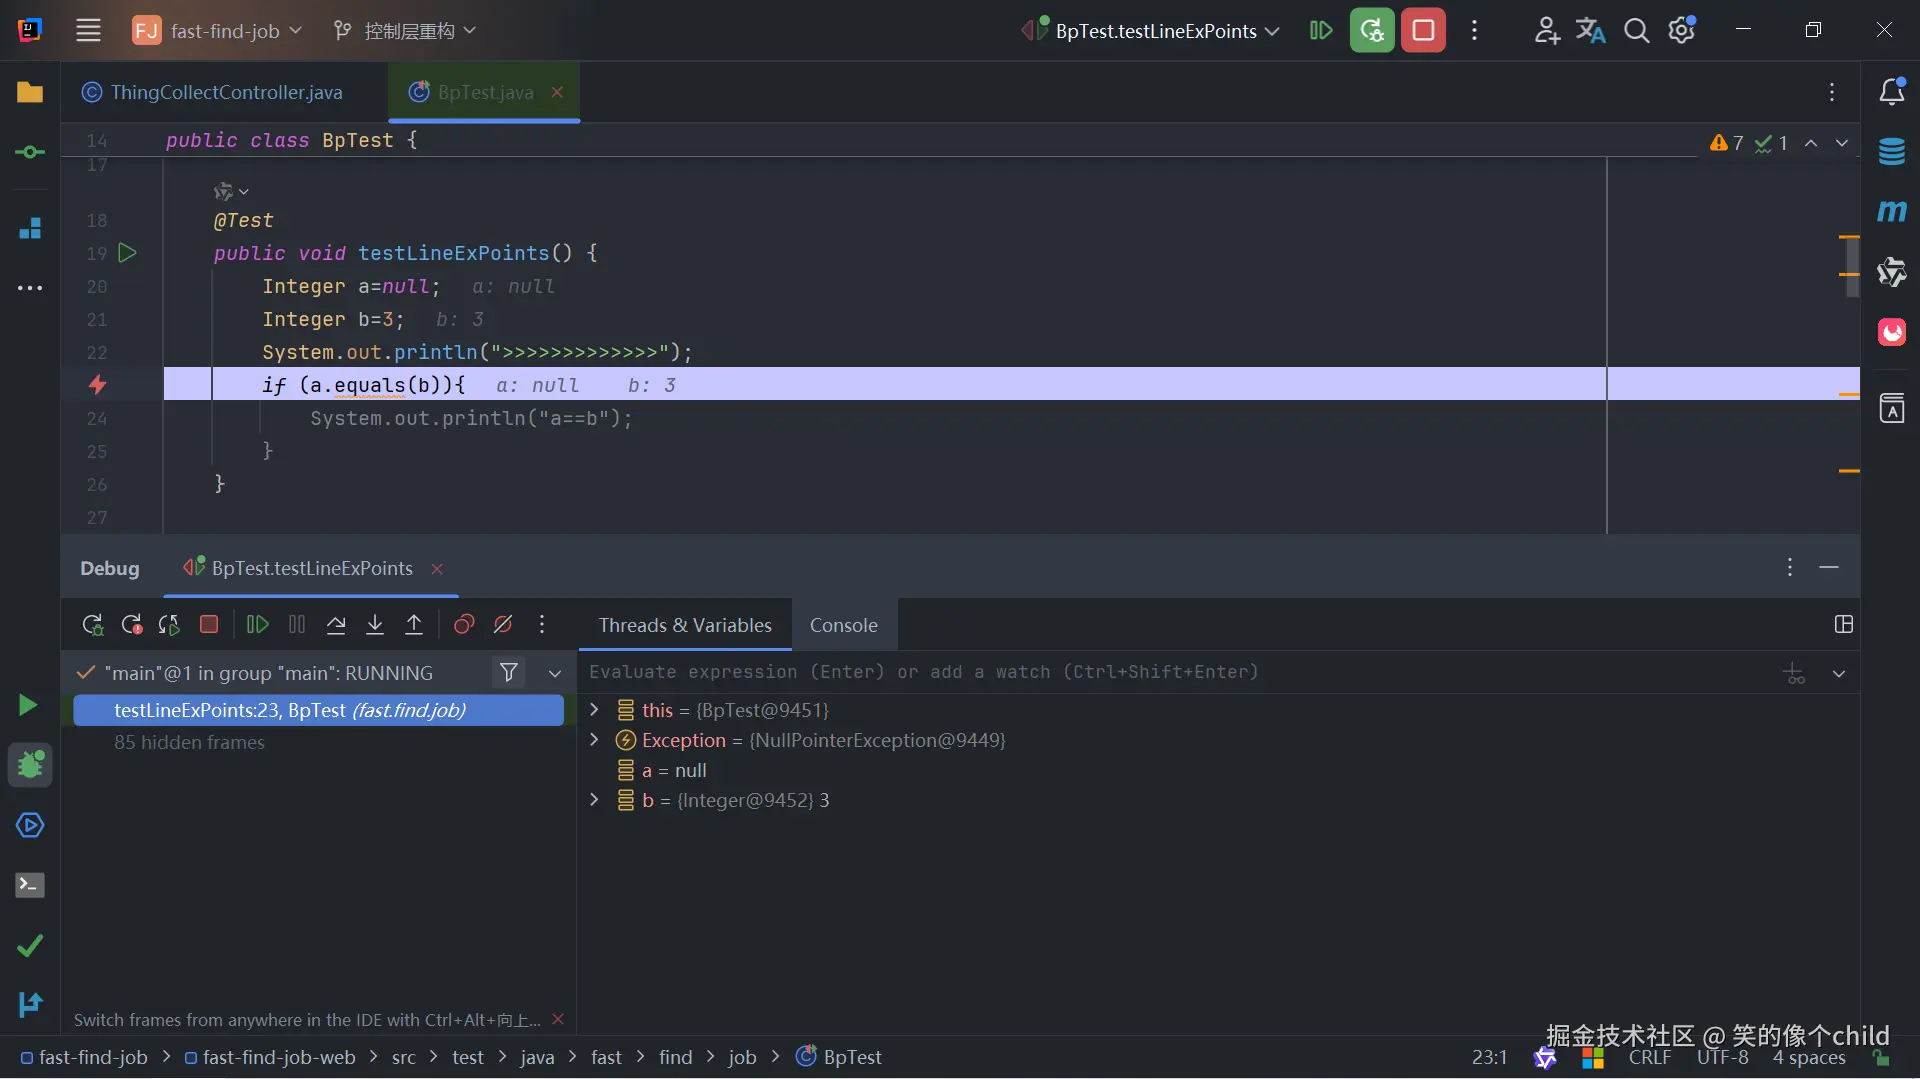The image size is (1920, 1079).
Task: Expand the 'this' variable node
Action: (595, 710)
